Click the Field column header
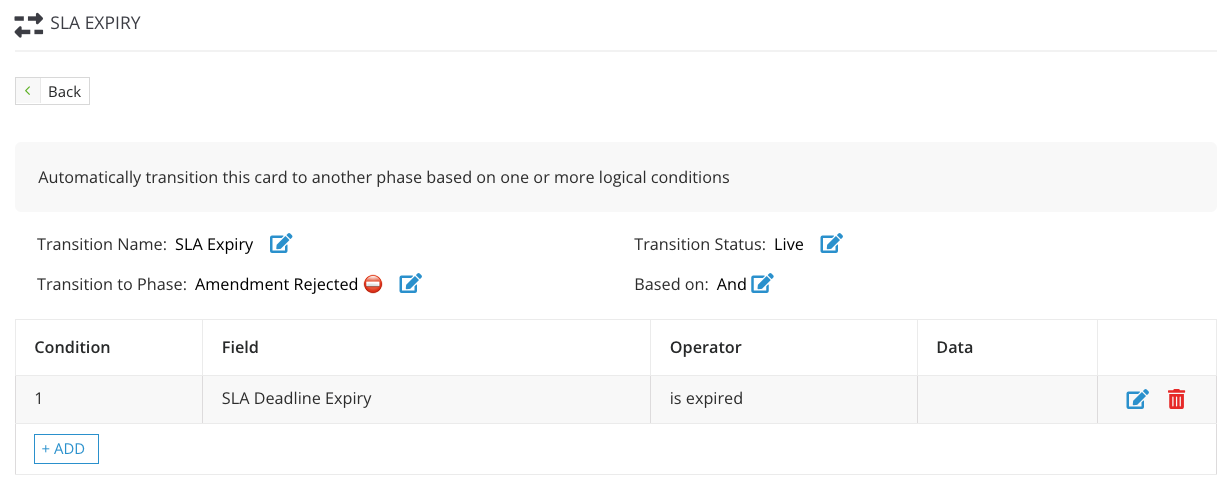1232x488 pixels. (x=240, y=347)
